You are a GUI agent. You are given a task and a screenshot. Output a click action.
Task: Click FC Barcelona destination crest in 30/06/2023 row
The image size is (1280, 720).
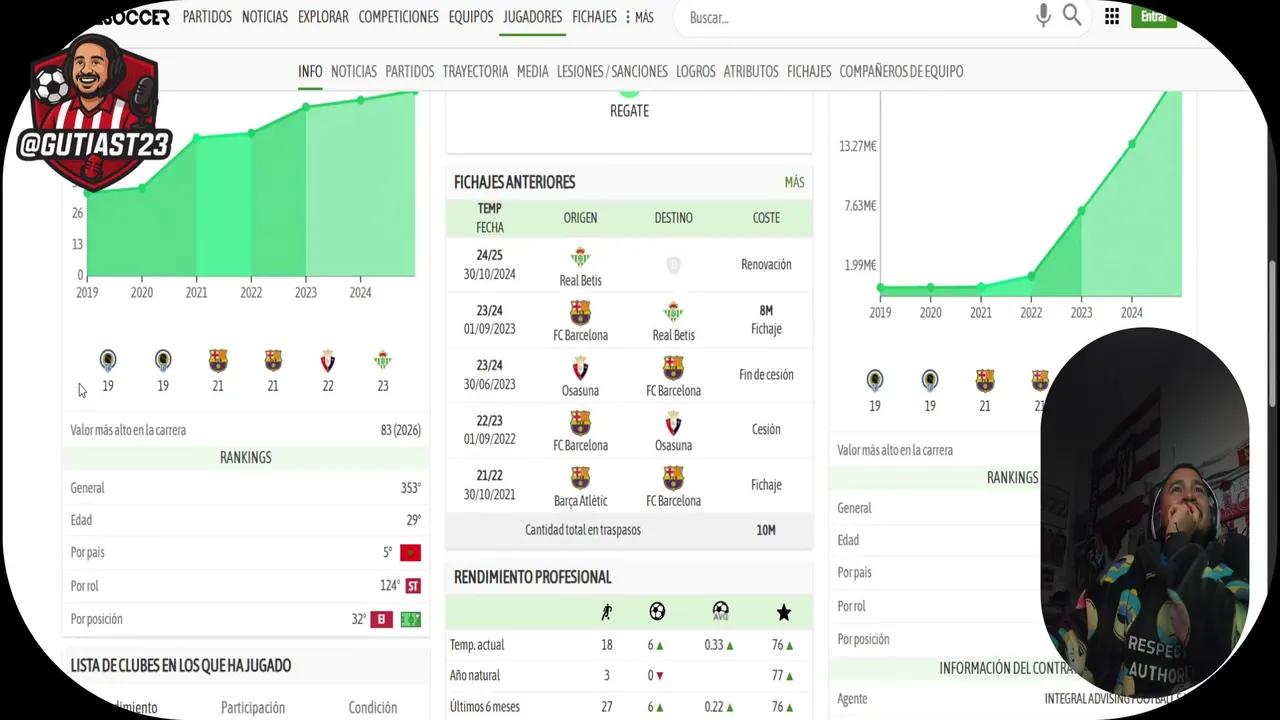(x=673, y=368)
